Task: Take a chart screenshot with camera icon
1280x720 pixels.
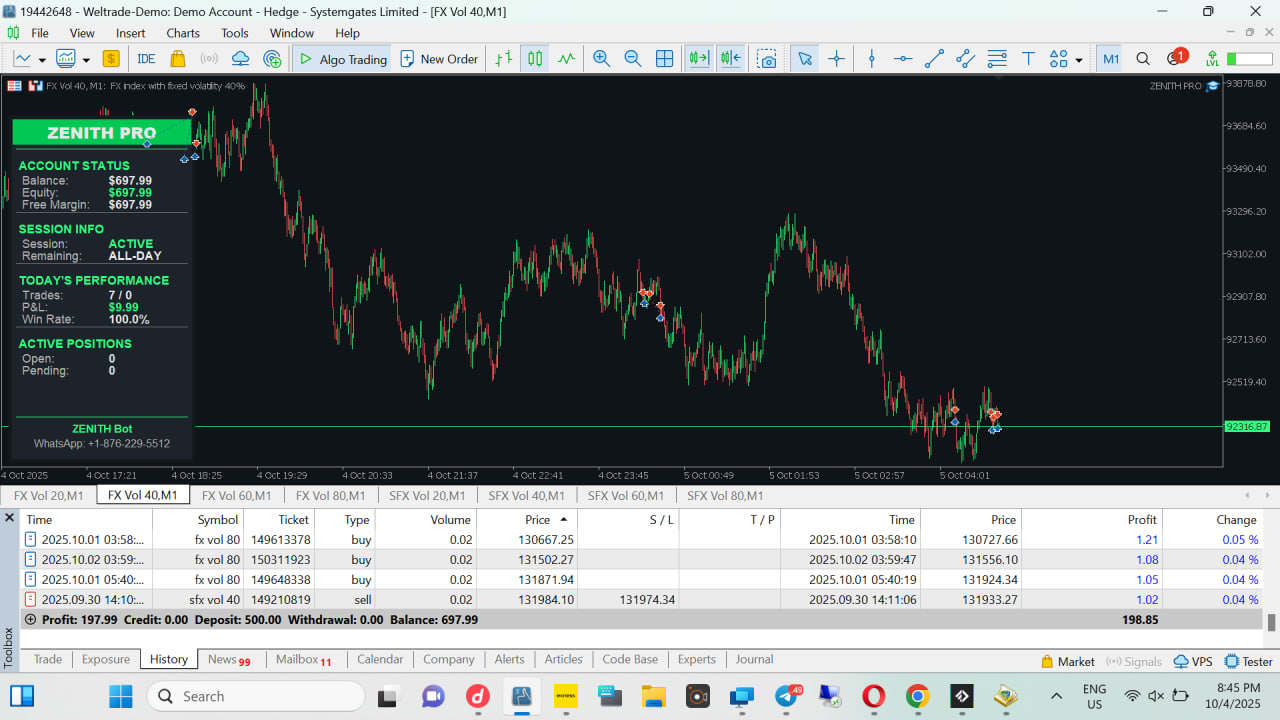Action: click(x=767, y=59)
